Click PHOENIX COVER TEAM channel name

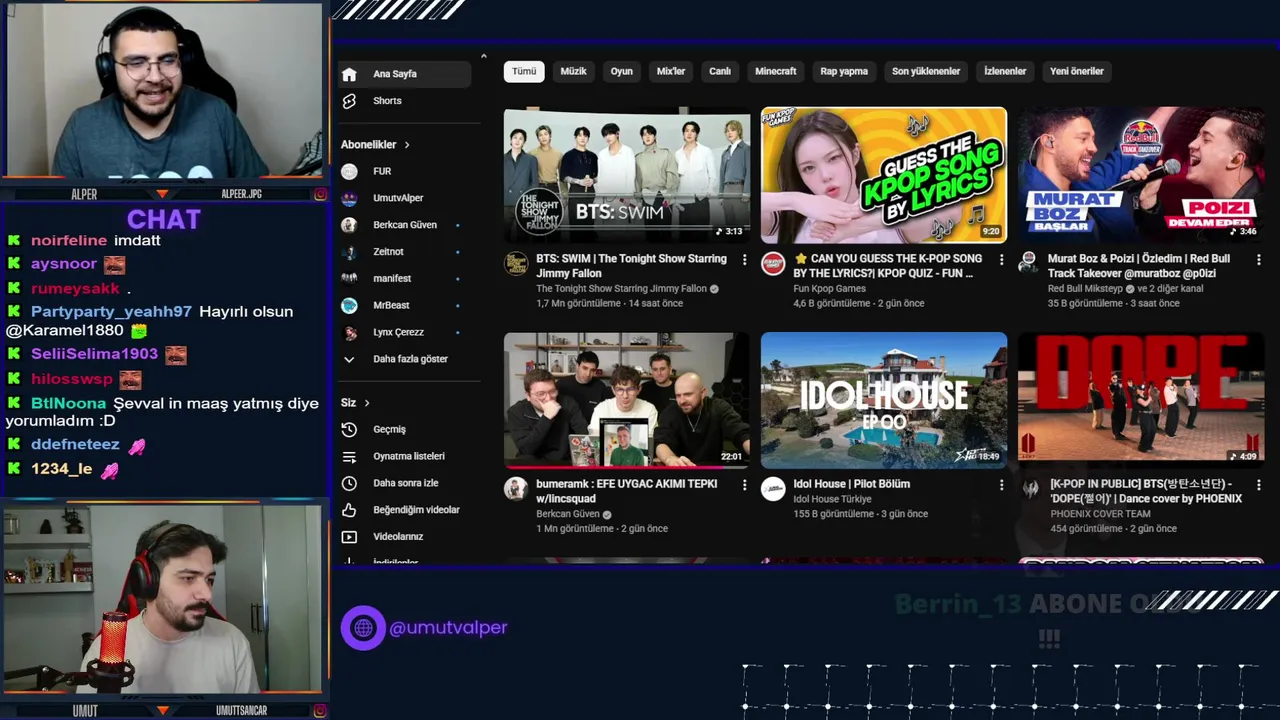click(x=1100, y=514)
